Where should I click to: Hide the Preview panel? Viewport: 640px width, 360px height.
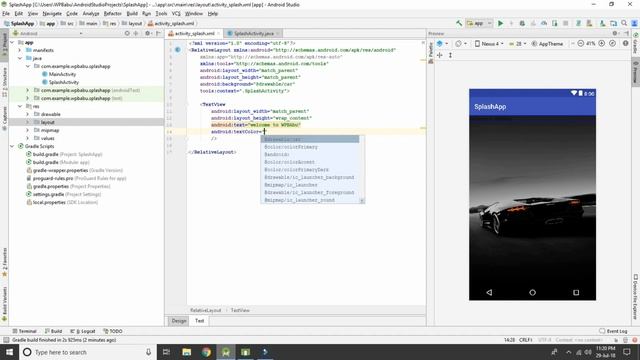coord(626,33)
